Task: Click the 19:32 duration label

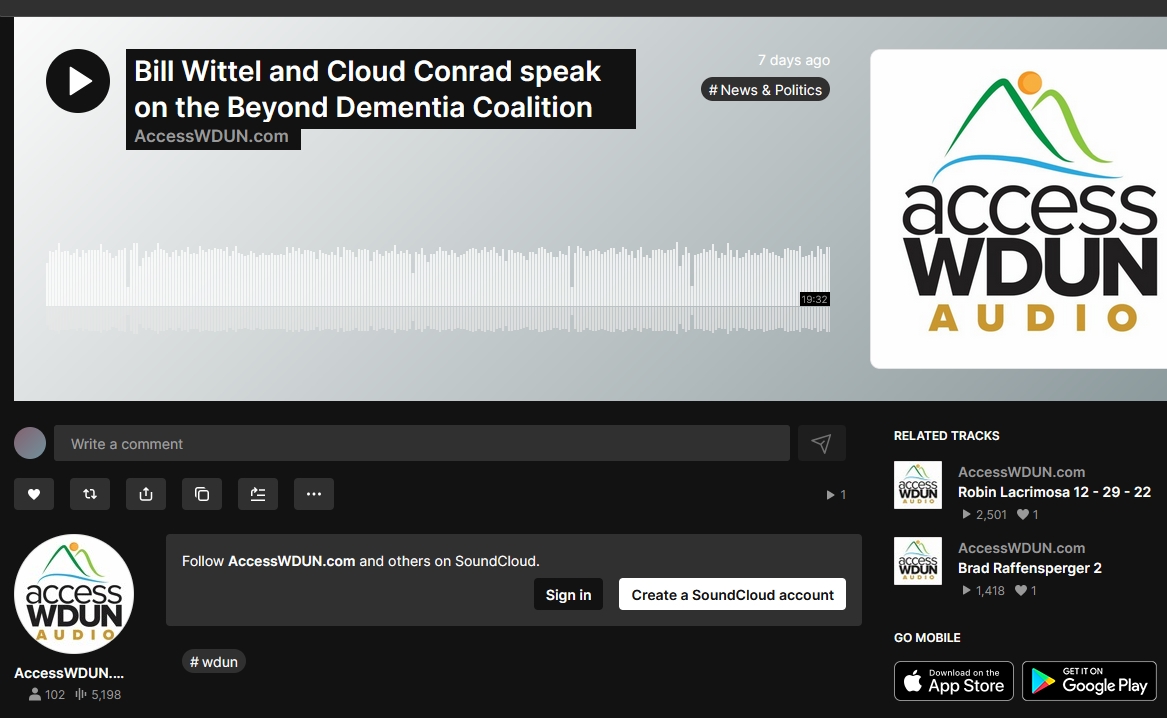Action: [814, 299]
